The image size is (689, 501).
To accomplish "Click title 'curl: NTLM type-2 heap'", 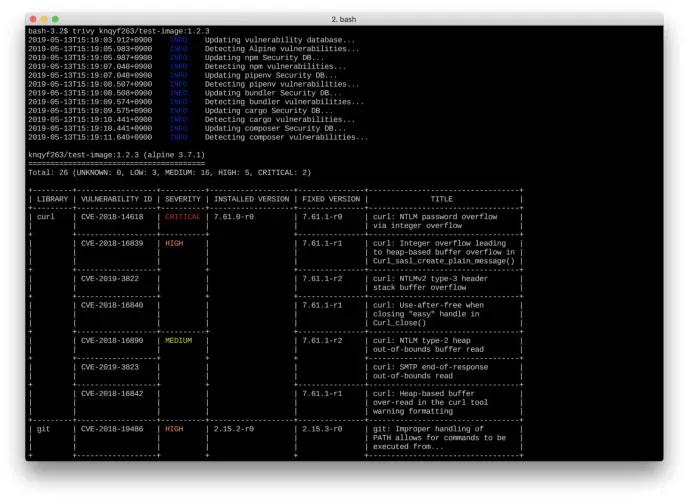I will coord(422,341).
